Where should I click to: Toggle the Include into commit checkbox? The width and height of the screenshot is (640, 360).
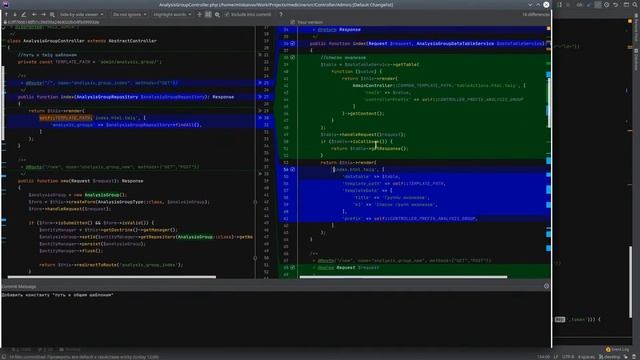248,14
